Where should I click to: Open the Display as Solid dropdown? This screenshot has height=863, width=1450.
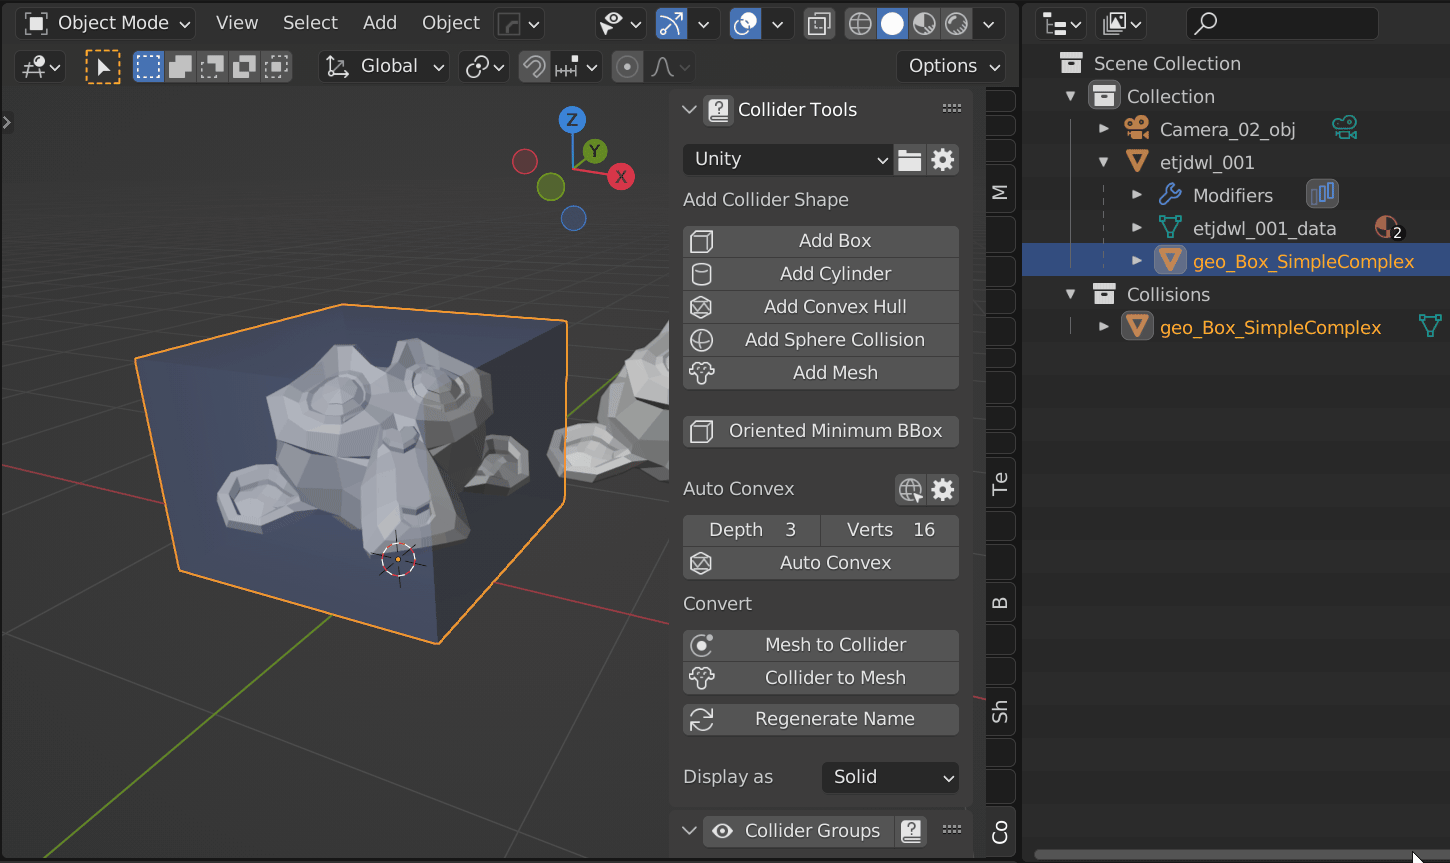[x=890, y=777]
